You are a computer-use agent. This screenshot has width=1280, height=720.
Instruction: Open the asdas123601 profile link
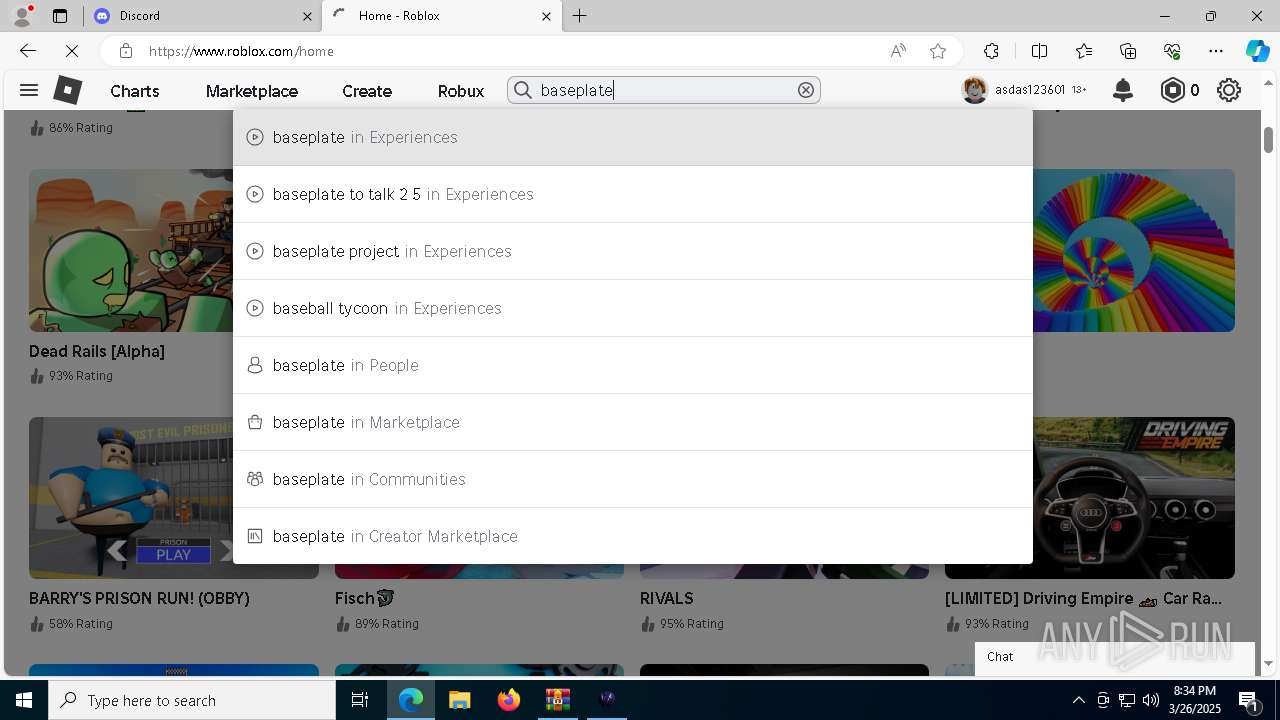coord(1030,90)
